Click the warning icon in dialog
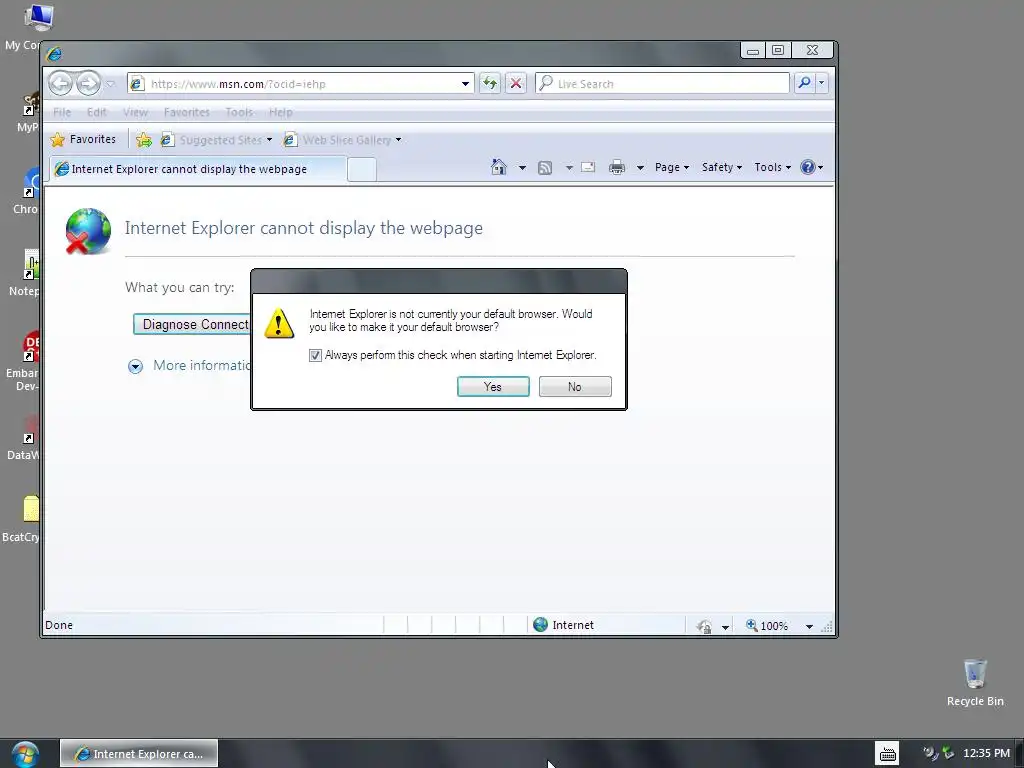1024x768 pixels. (279, 323)
